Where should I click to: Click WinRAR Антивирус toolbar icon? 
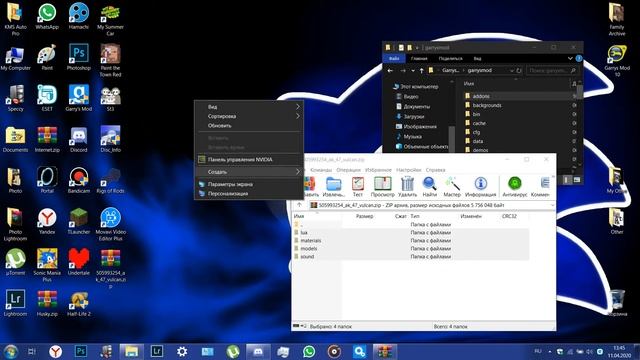[x=515, y=187]
